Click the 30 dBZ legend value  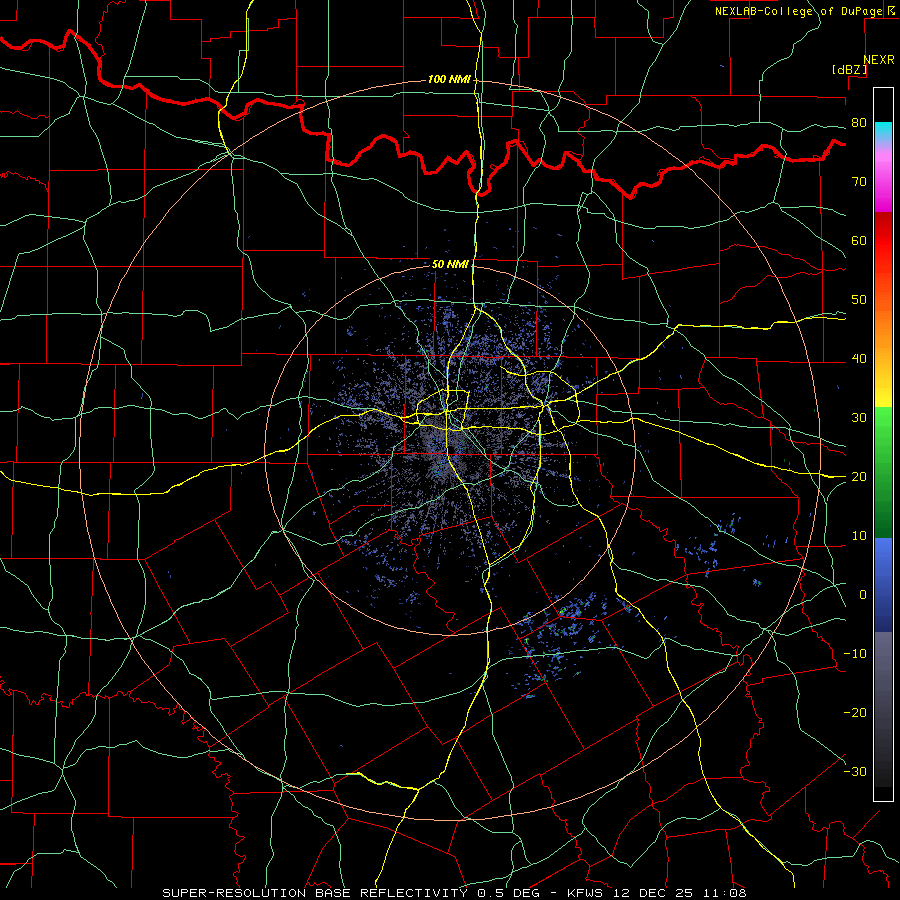859,417
